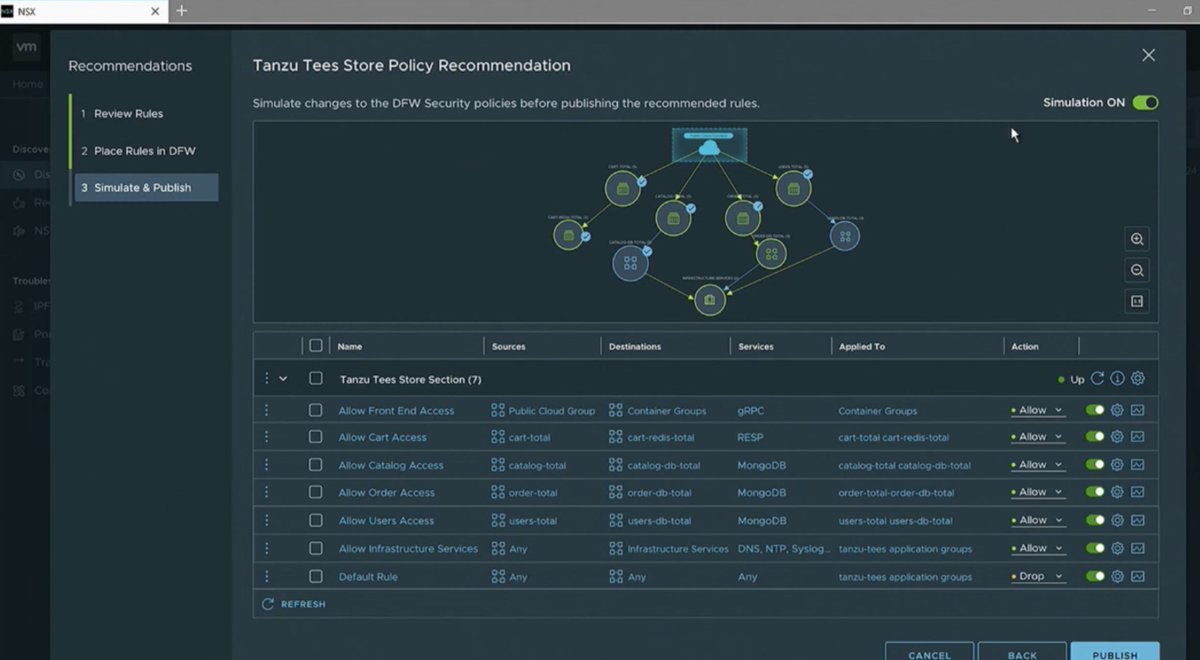Open the Allow Infrastructure Services rule name

pyautogui.click(x=408, y=548)
